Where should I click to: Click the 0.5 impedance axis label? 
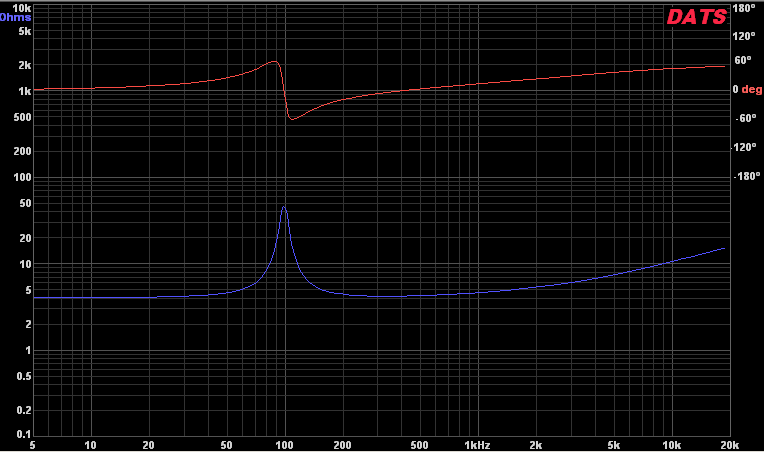tap(24, 377)
